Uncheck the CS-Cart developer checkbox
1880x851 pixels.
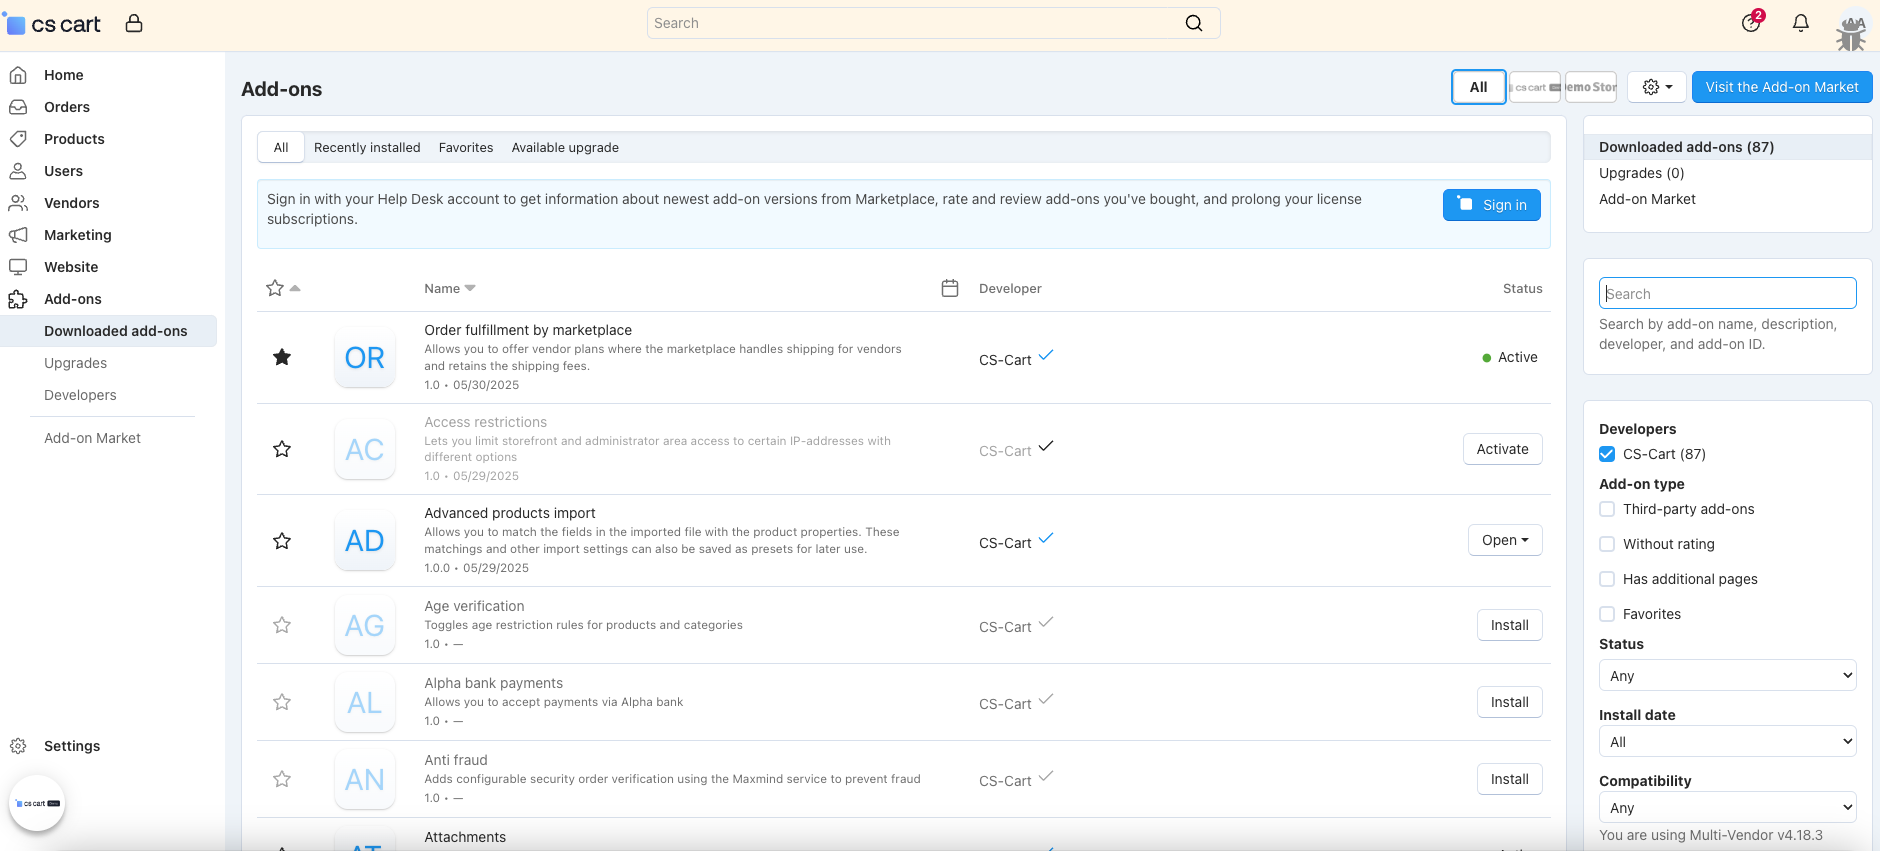click(1607, 454)
